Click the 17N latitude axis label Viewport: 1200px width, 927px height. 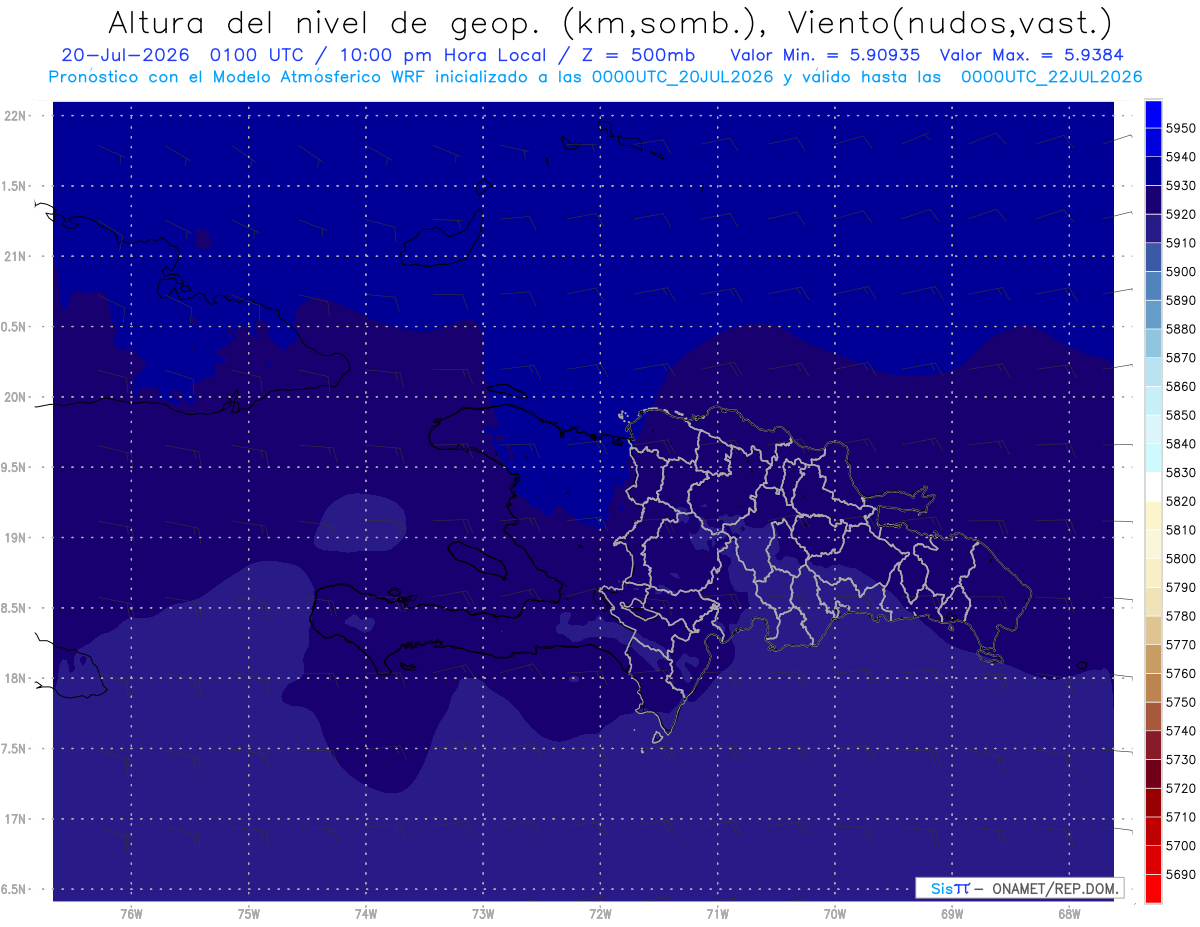coord(15,819)
